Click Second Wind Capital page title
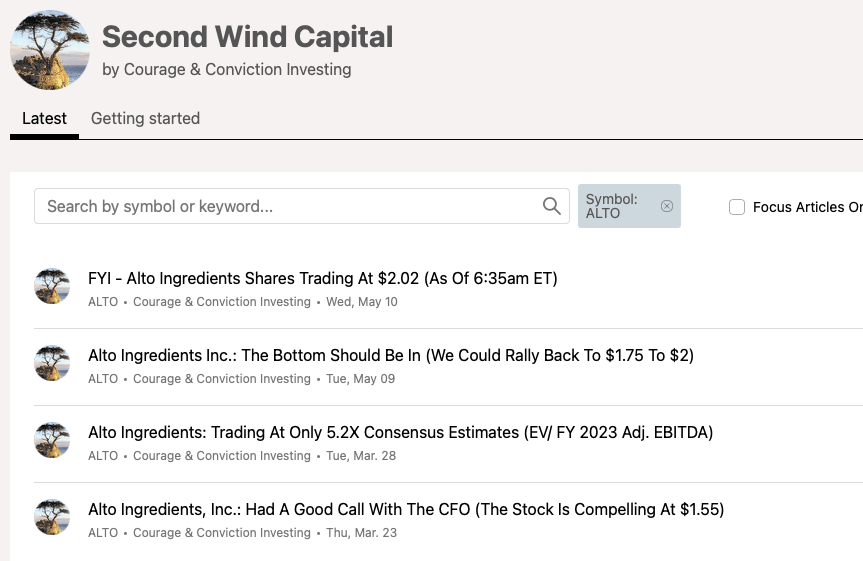The height and width of the screenshot is (561, 863). tap(247, 37)
